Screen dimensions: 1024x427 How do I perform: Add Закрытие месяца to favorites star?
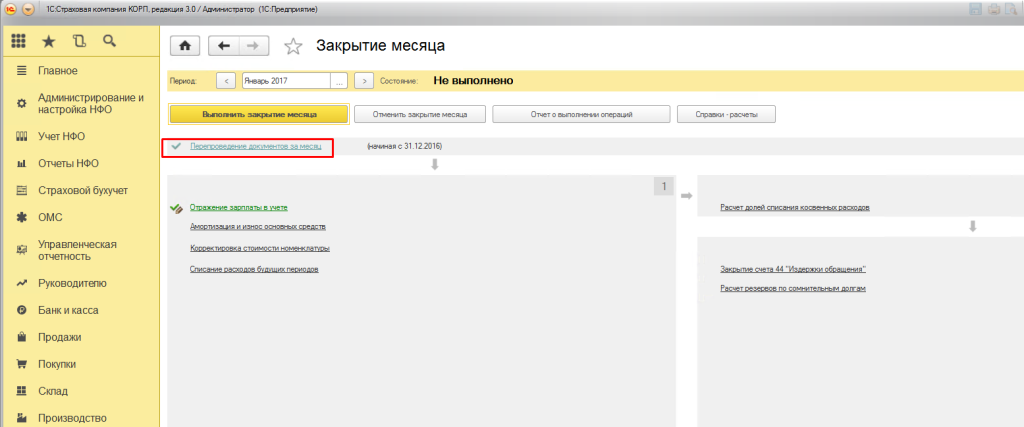(293, 46)
